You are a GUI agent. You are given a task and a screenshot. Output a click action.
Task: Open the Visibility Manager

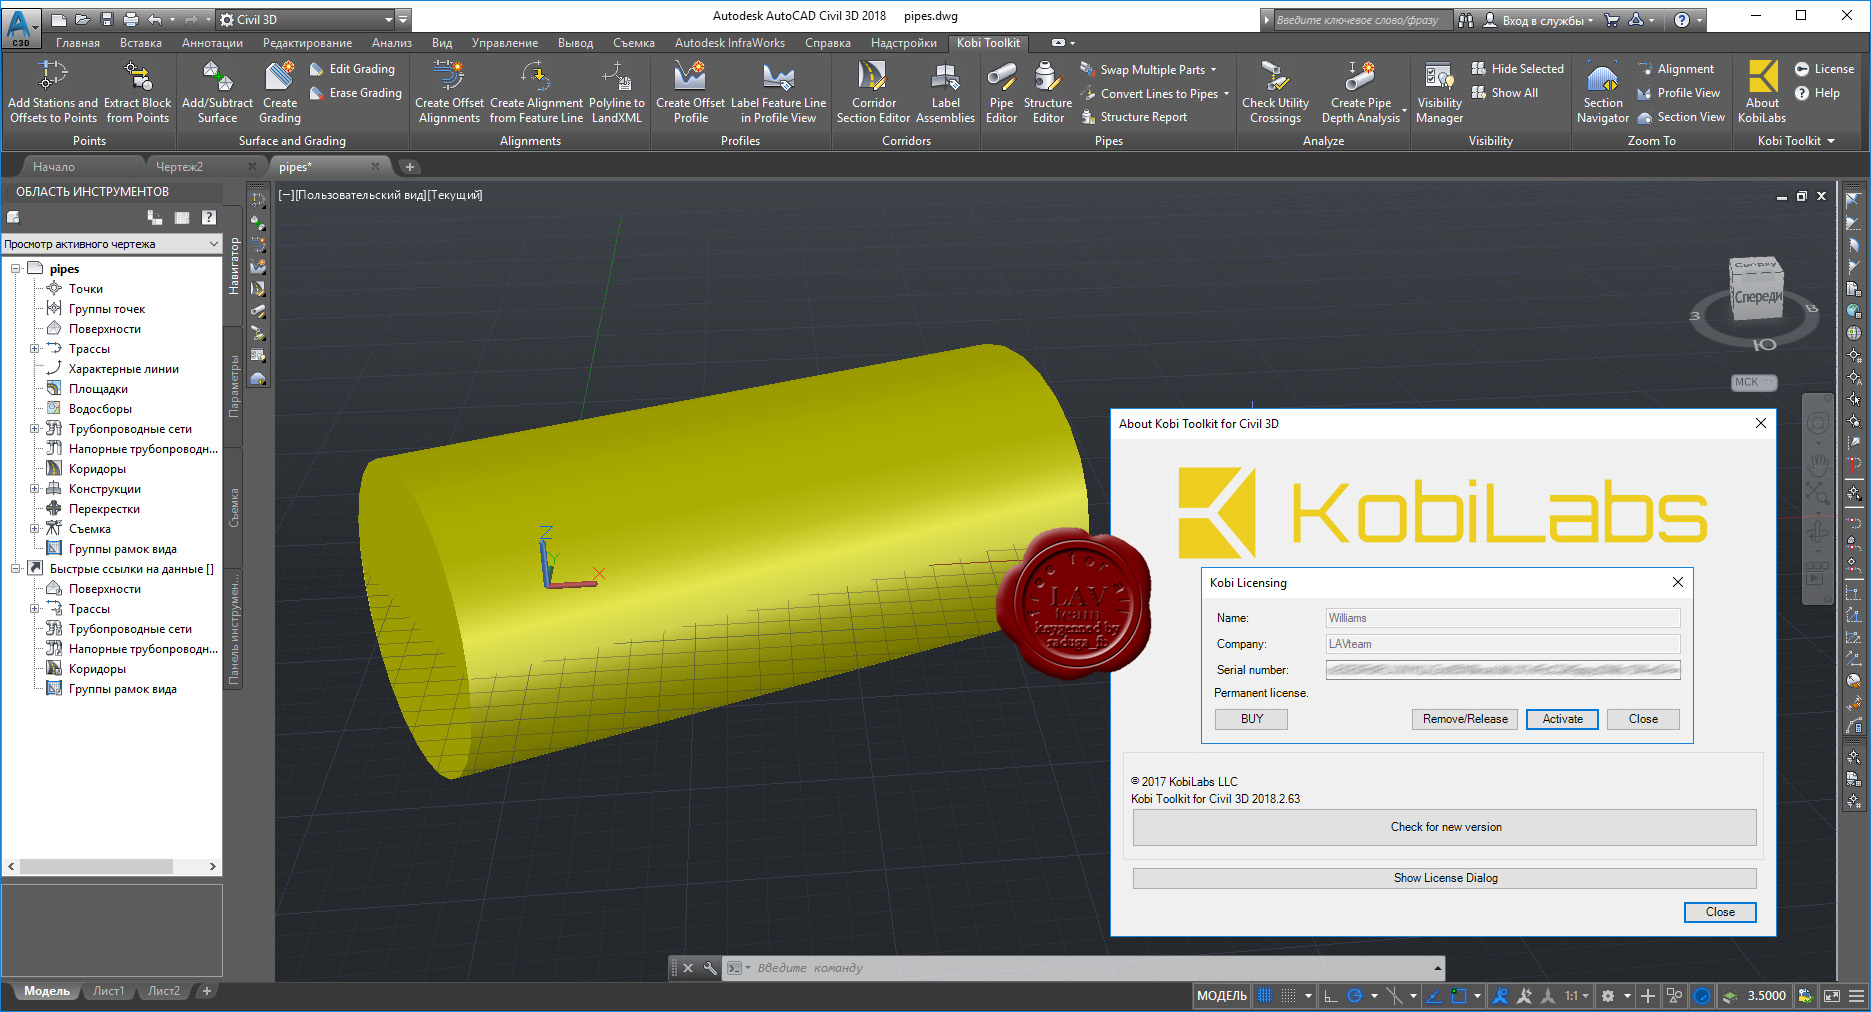coord(1439,91)
